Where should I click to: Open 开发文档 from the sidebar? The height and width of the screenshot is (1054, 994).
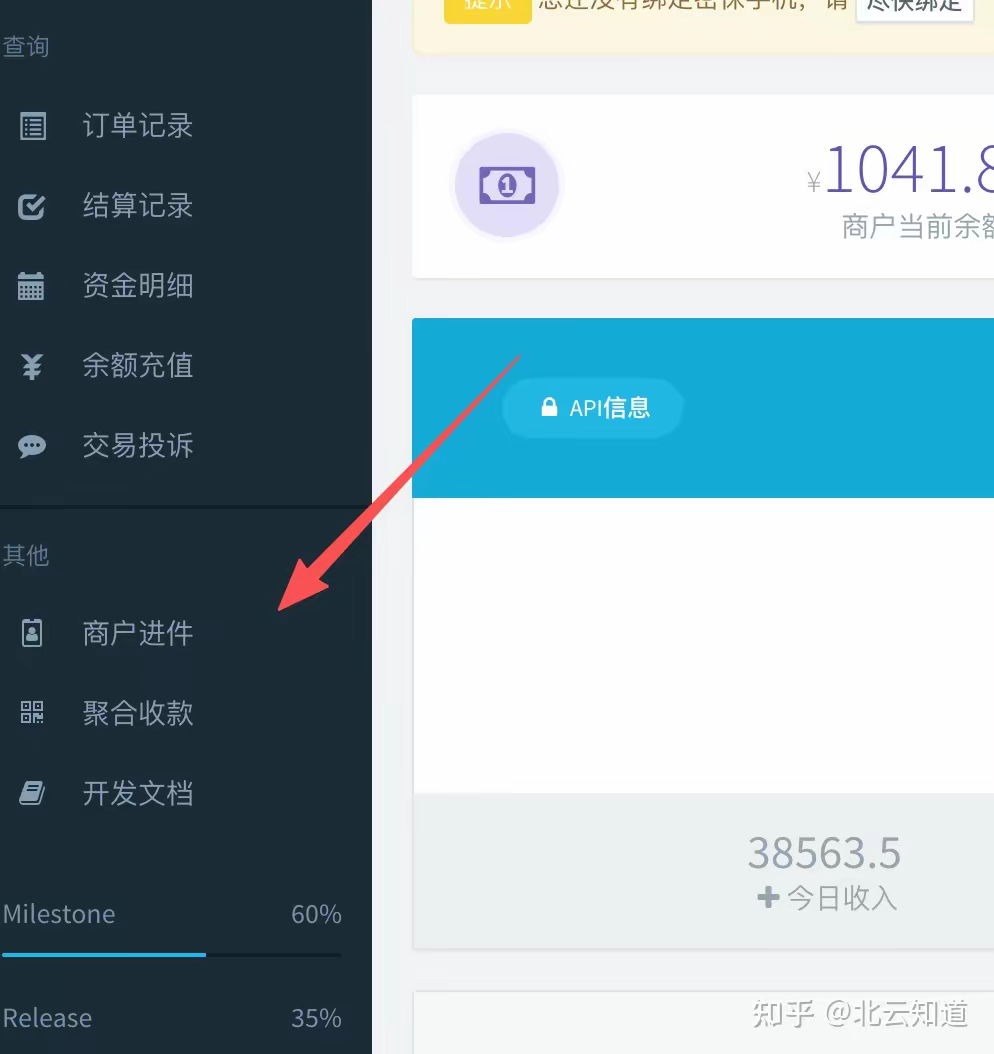138,794
